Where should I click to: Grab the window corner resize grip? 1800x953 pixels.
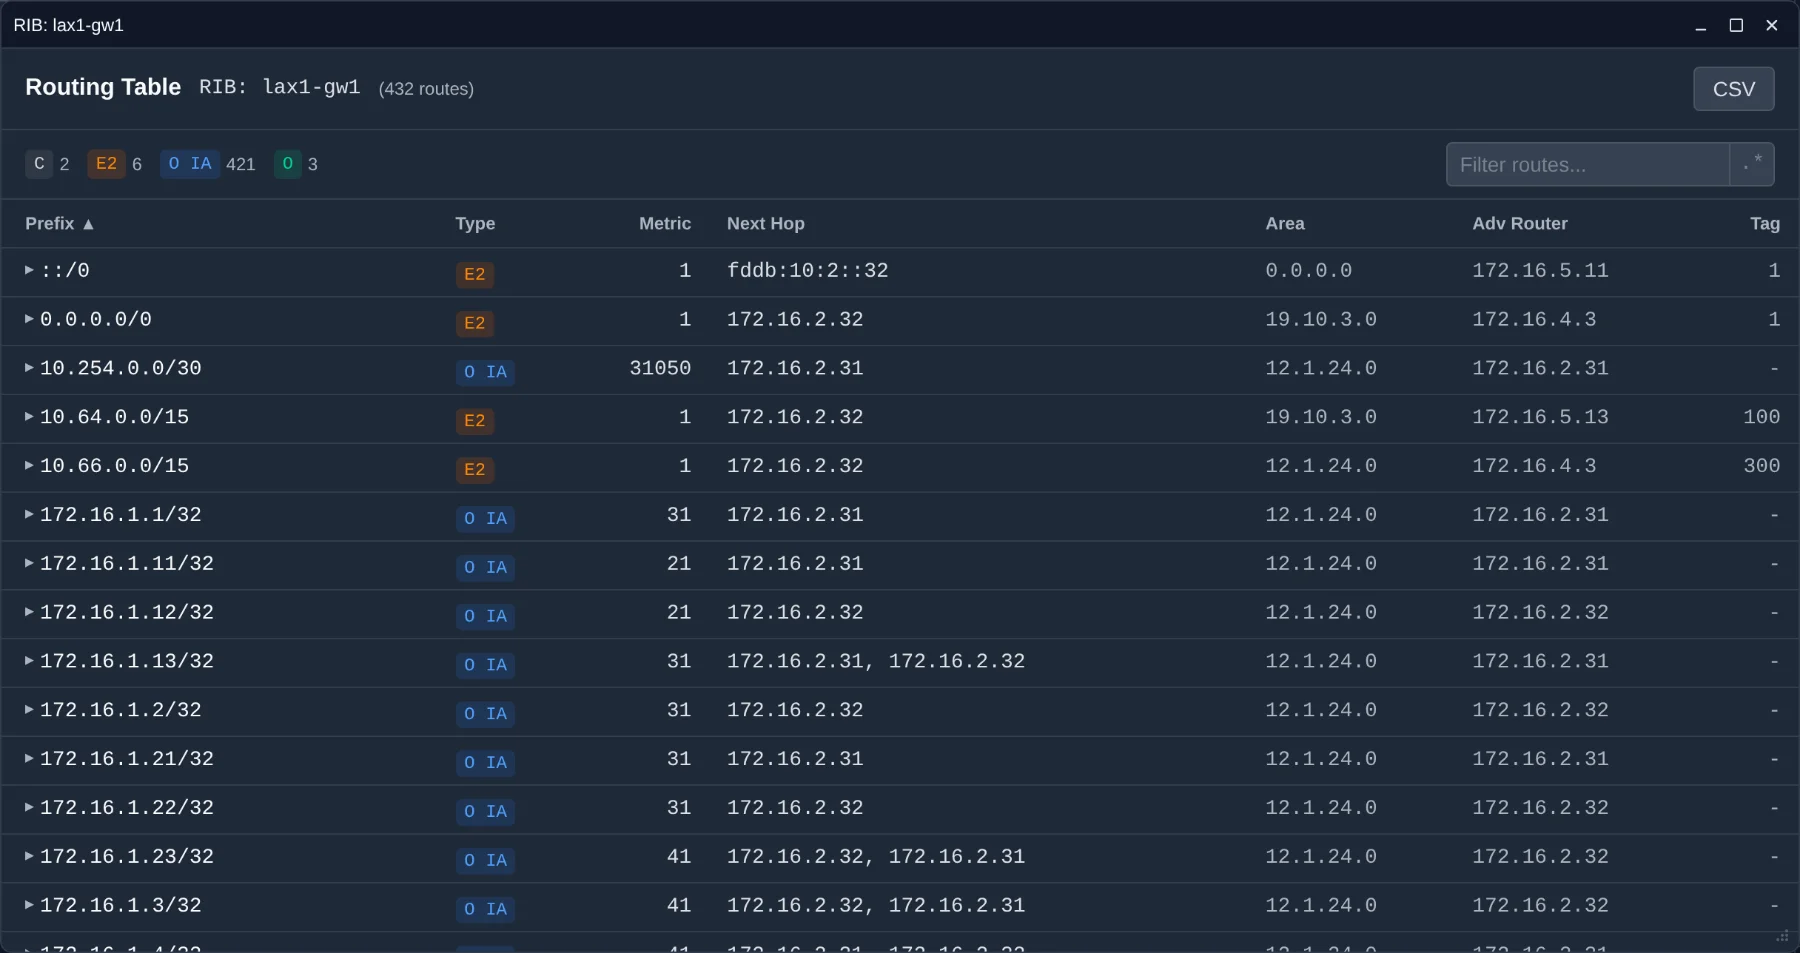(1782, 936)
